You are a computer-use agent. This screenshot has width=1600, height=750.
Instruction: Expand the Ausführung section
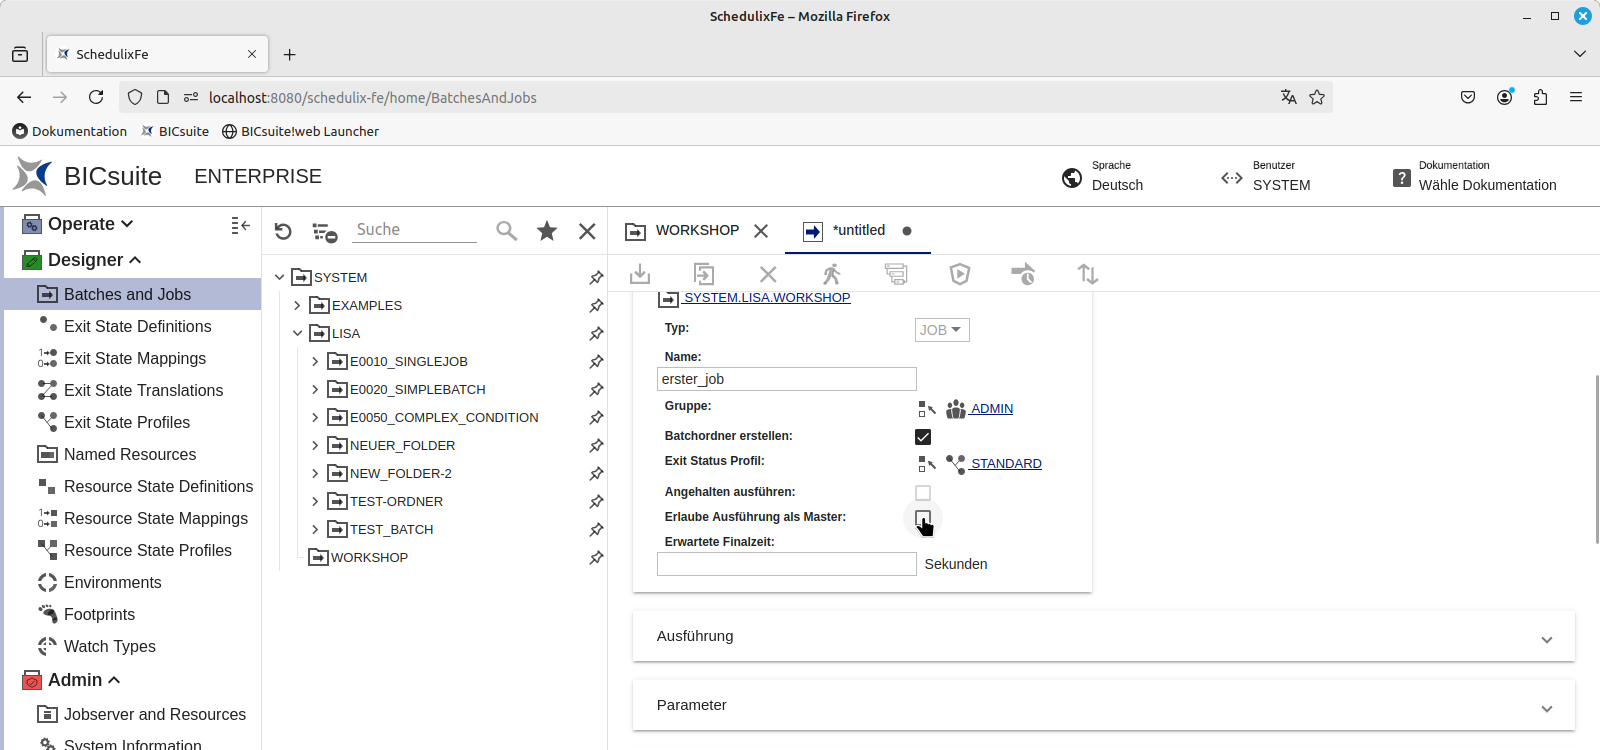coord(1103,637)
